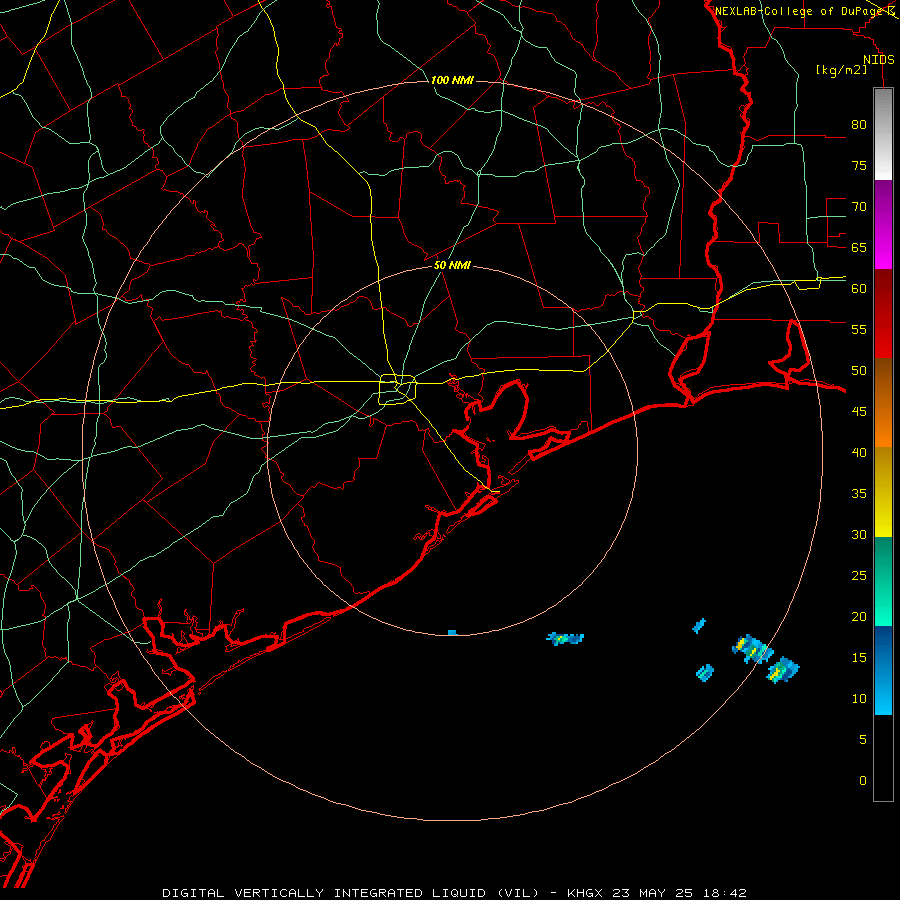Click the 45 value on color scale
The image size is (900, 900).
pyautogui.click(x=859, y=412)
